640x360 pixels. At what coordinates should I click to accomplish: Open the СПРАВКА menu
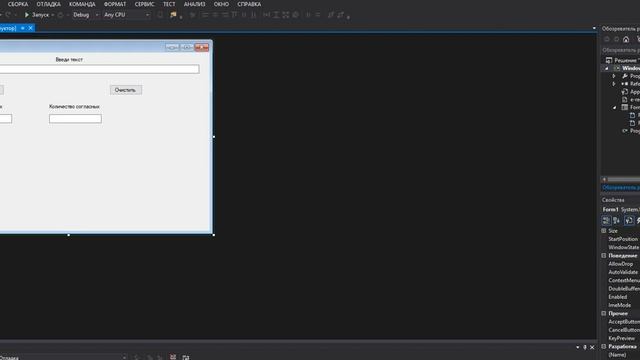249,4
